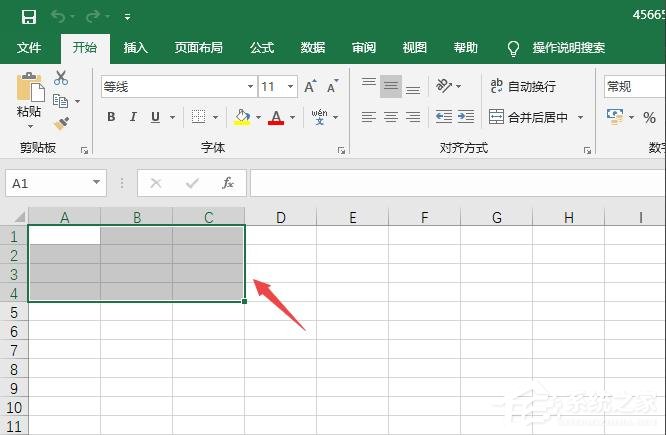Viewport: 666px width, 435px height.
Task: Switch to the 插入 tab
Action: pyautogui.click(x=135, y=48)
